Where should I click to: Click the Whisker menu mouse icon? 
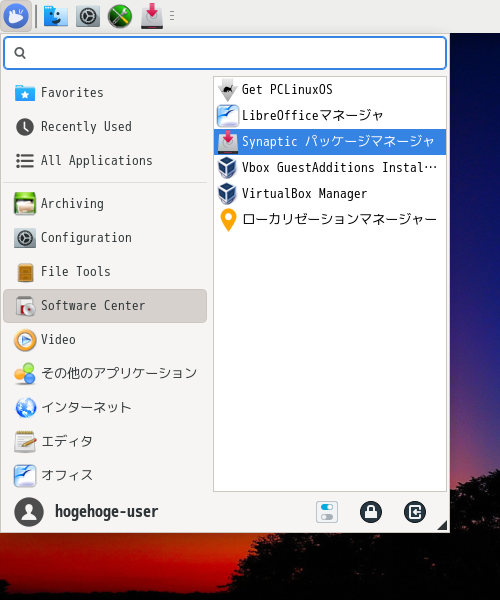click(16, 16)
